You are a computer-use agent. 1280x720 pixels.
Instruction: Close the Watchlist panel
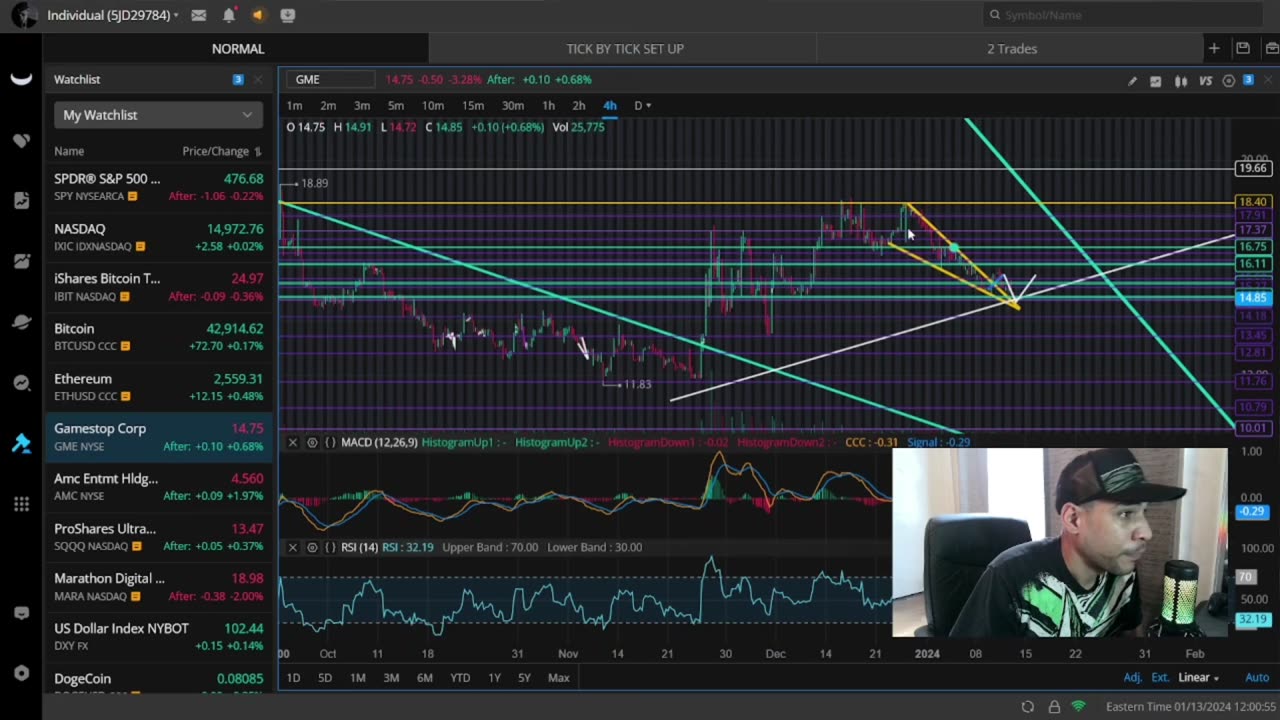pyautogui.click(x=258, y=79)
